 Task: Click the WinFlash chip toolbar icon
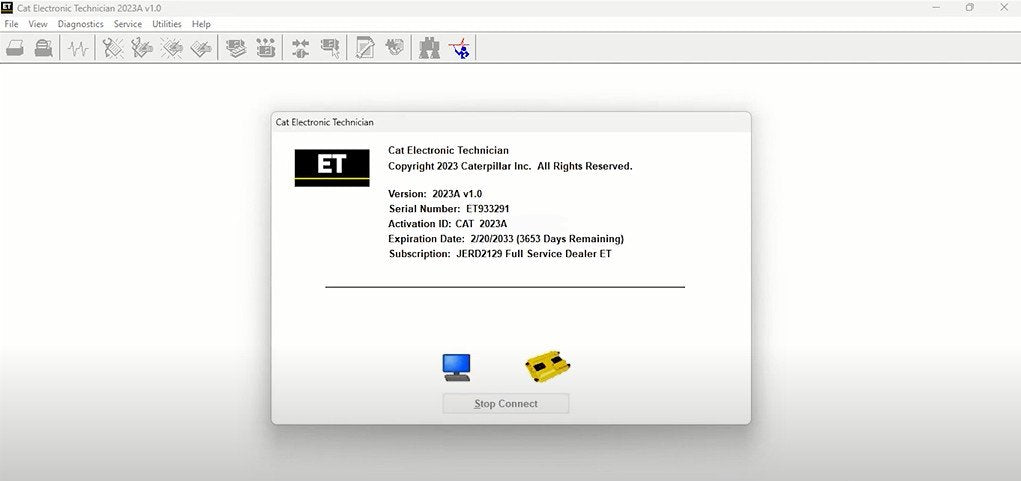coord(395,48)
